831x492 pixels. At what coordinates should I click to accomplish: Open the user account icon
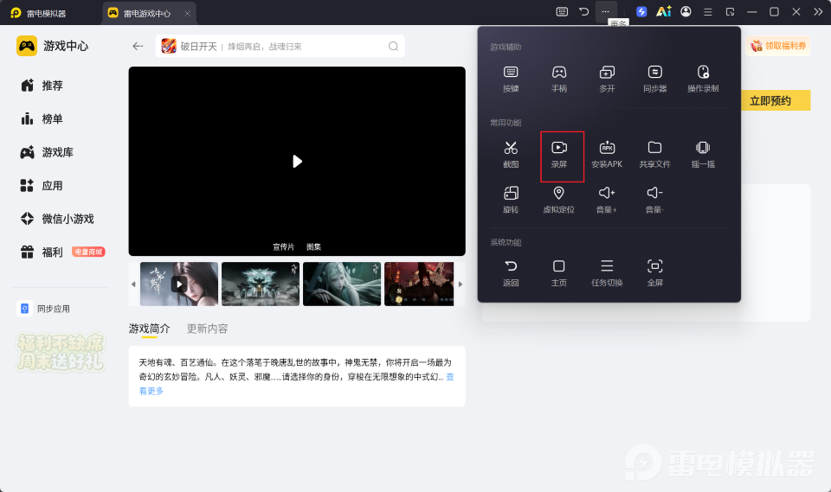(x=686, y=12)
